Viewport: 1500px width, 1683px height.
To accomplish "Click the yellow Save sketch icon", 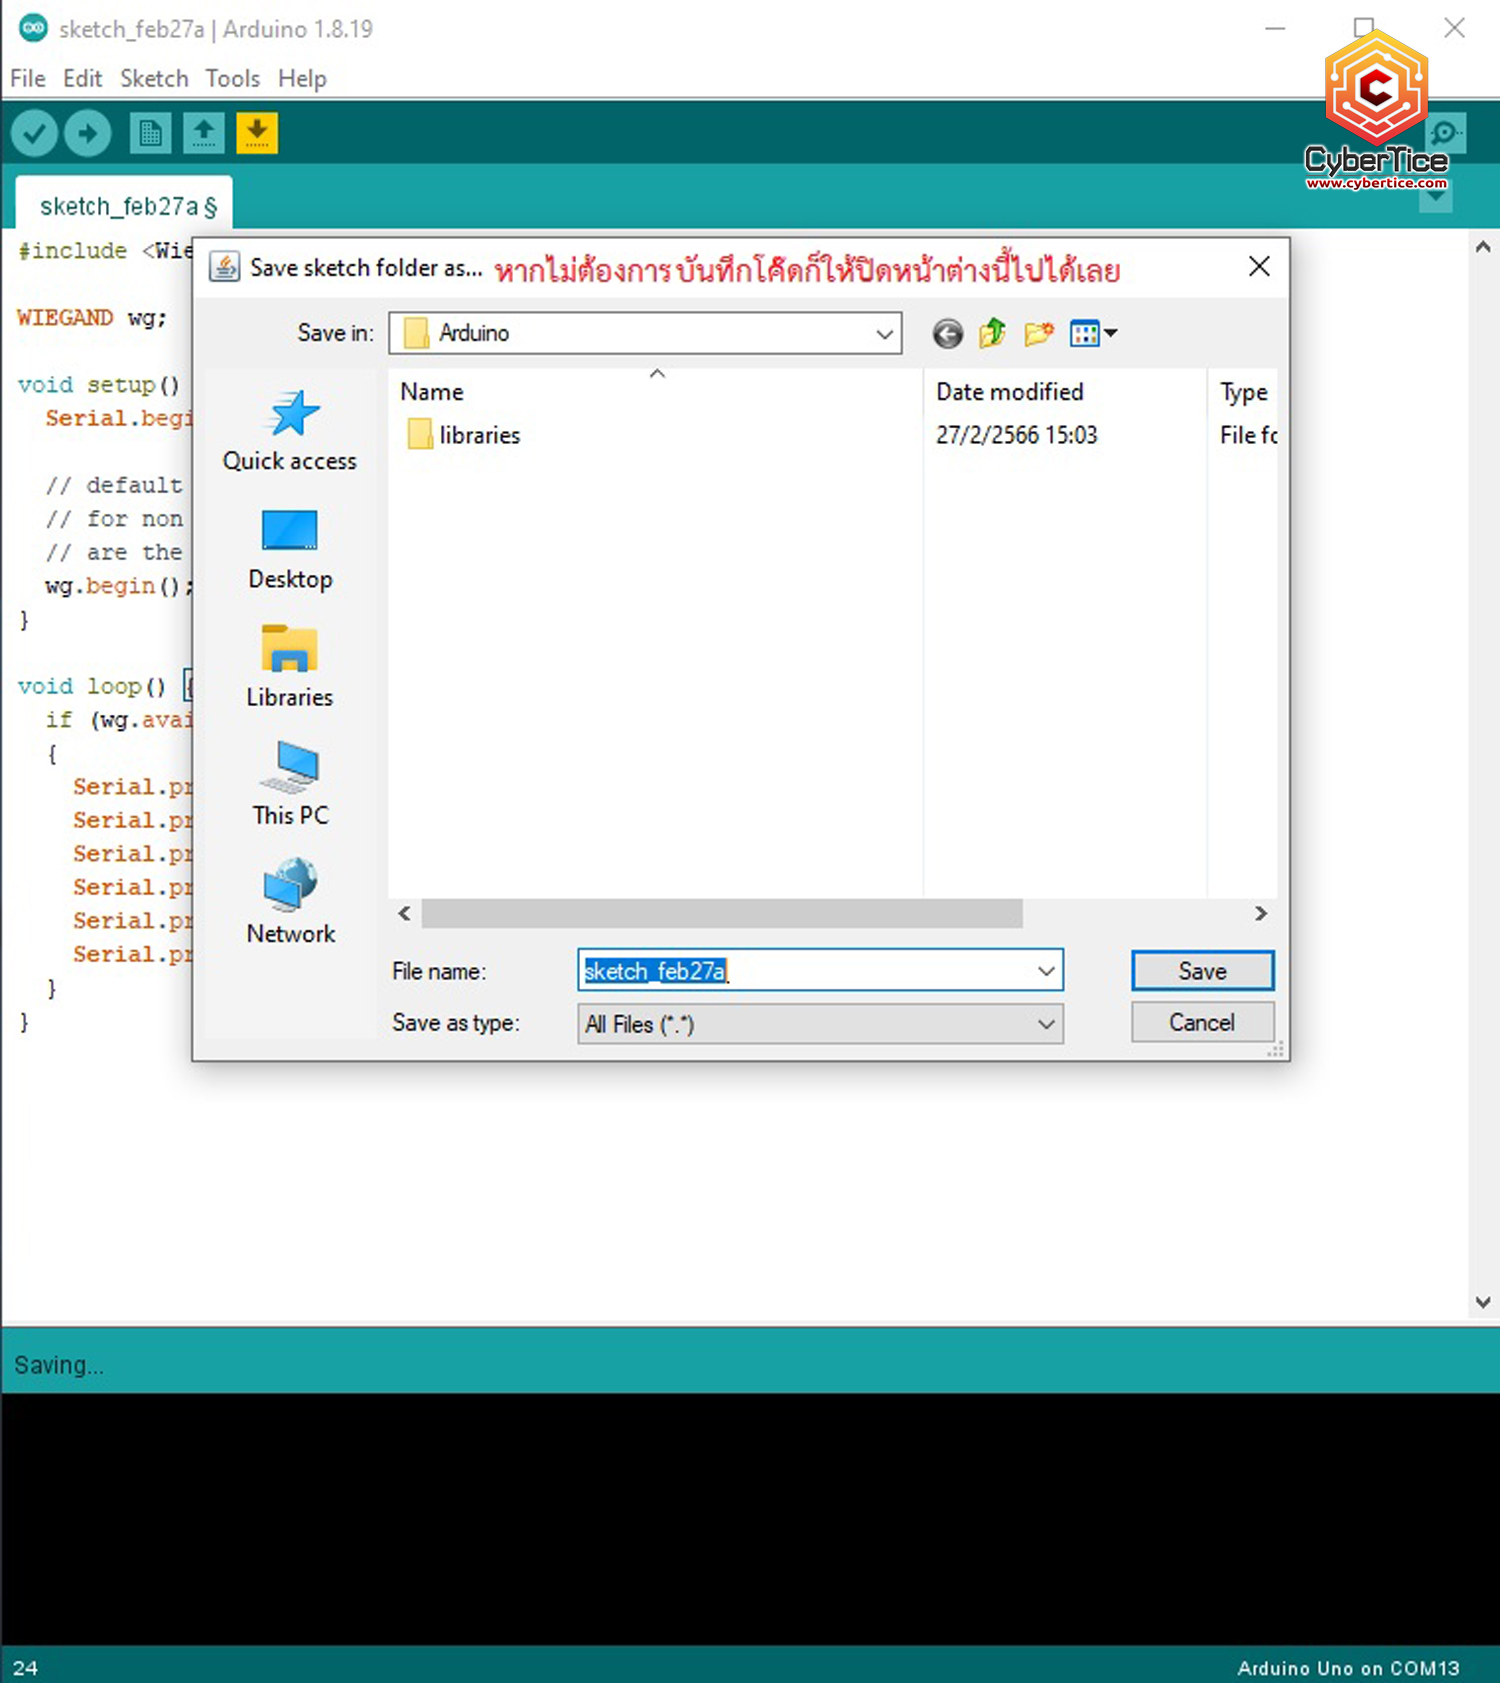I will pos(257,133).
